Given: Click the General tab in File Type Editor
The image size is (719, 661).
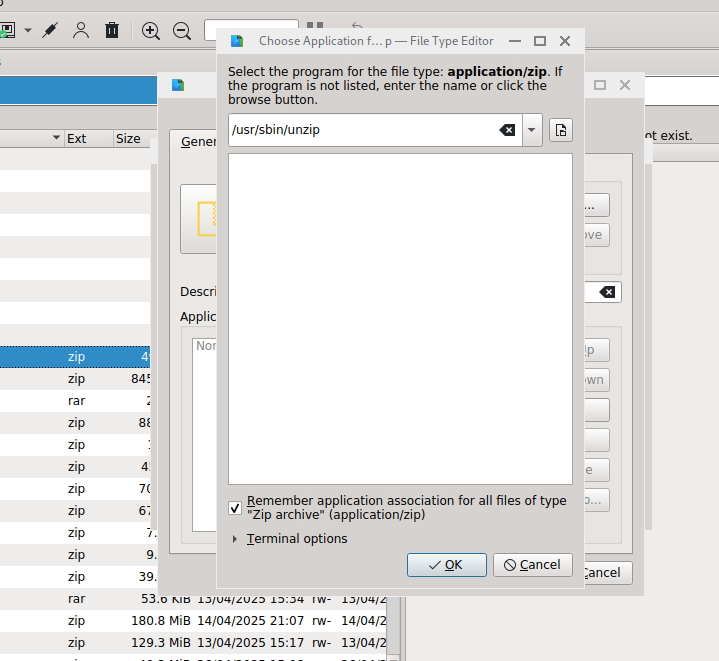Looking at the screenshot, I should [x=198, y=142].
